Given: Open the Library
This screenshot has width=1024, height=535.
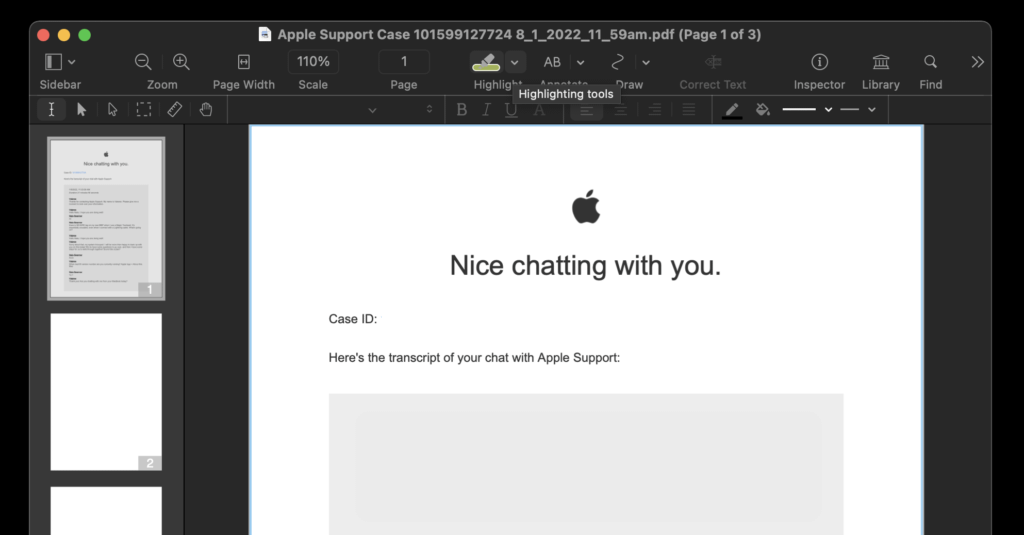Looking at the screenshot, I should click(x=881, y=61).
